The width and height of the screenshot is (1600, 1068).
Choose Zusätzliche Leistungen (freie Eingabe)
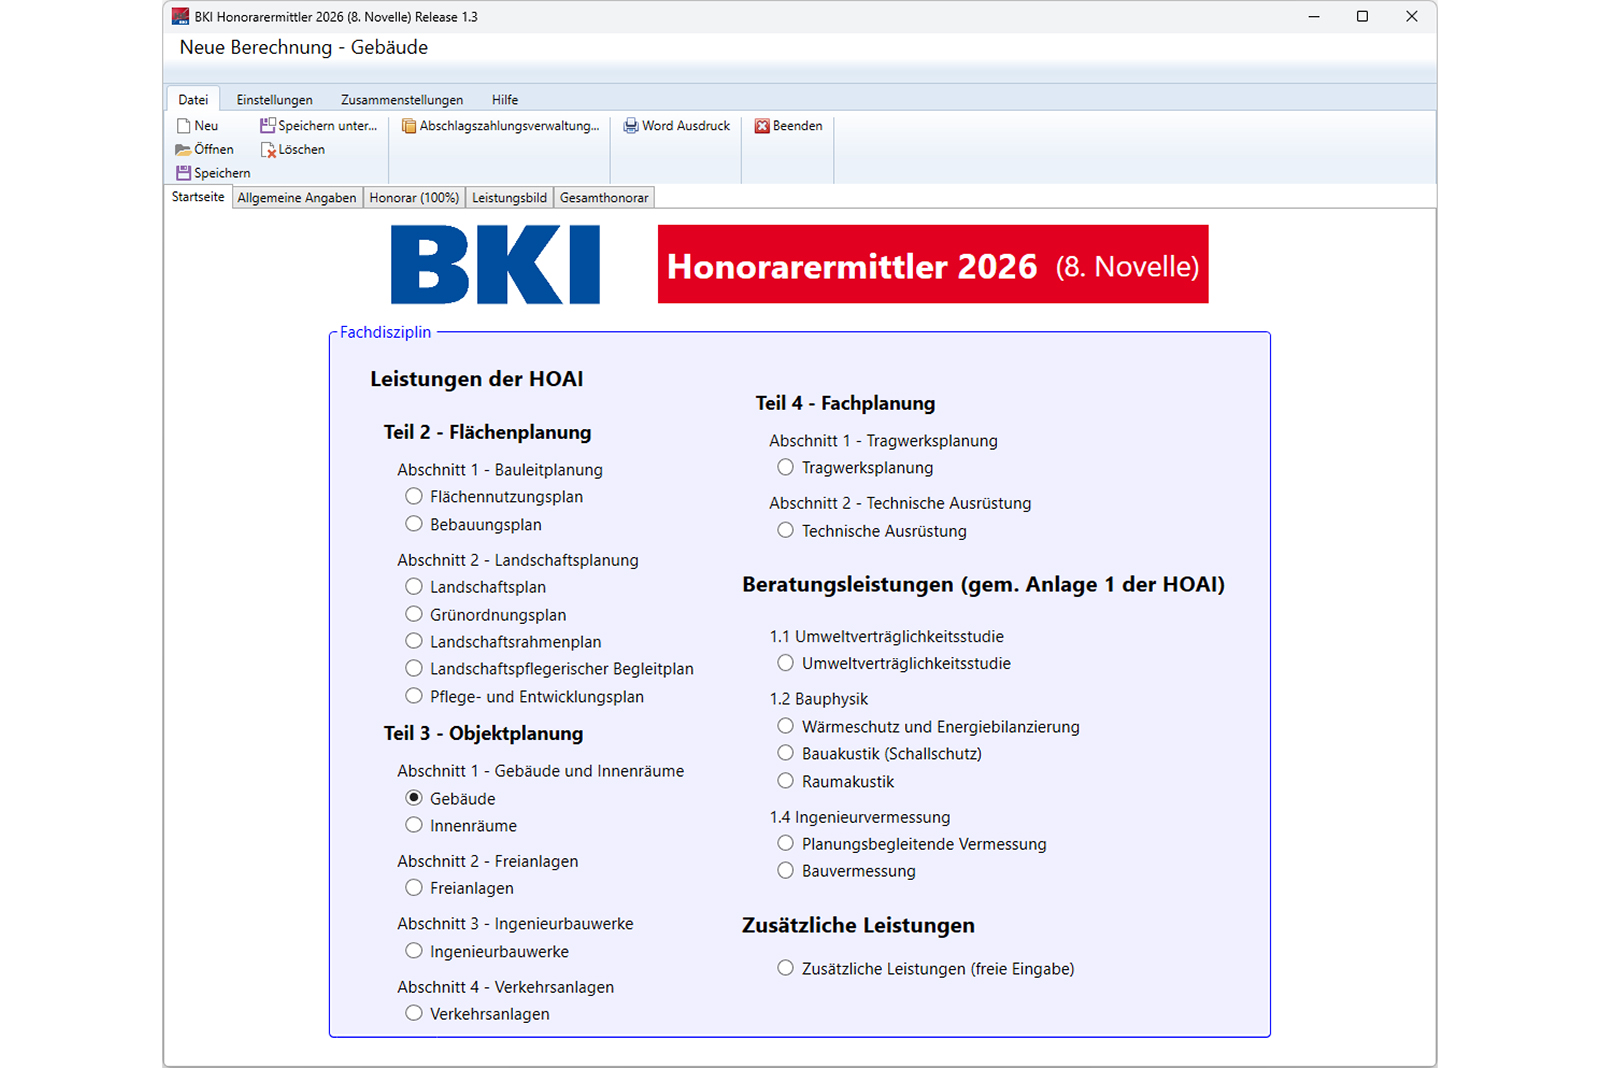click(x=786, y=968)
